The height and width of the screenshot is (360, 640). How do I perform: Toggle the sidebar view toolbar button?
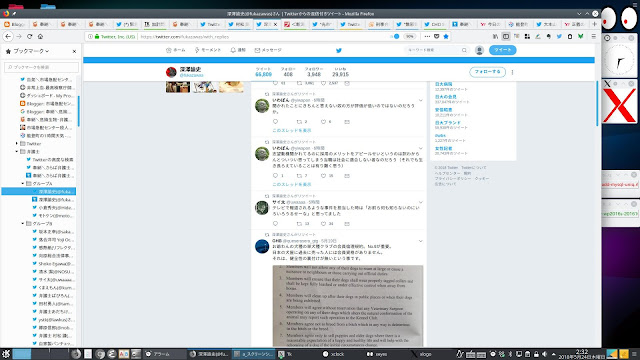(x=506, y=36)
